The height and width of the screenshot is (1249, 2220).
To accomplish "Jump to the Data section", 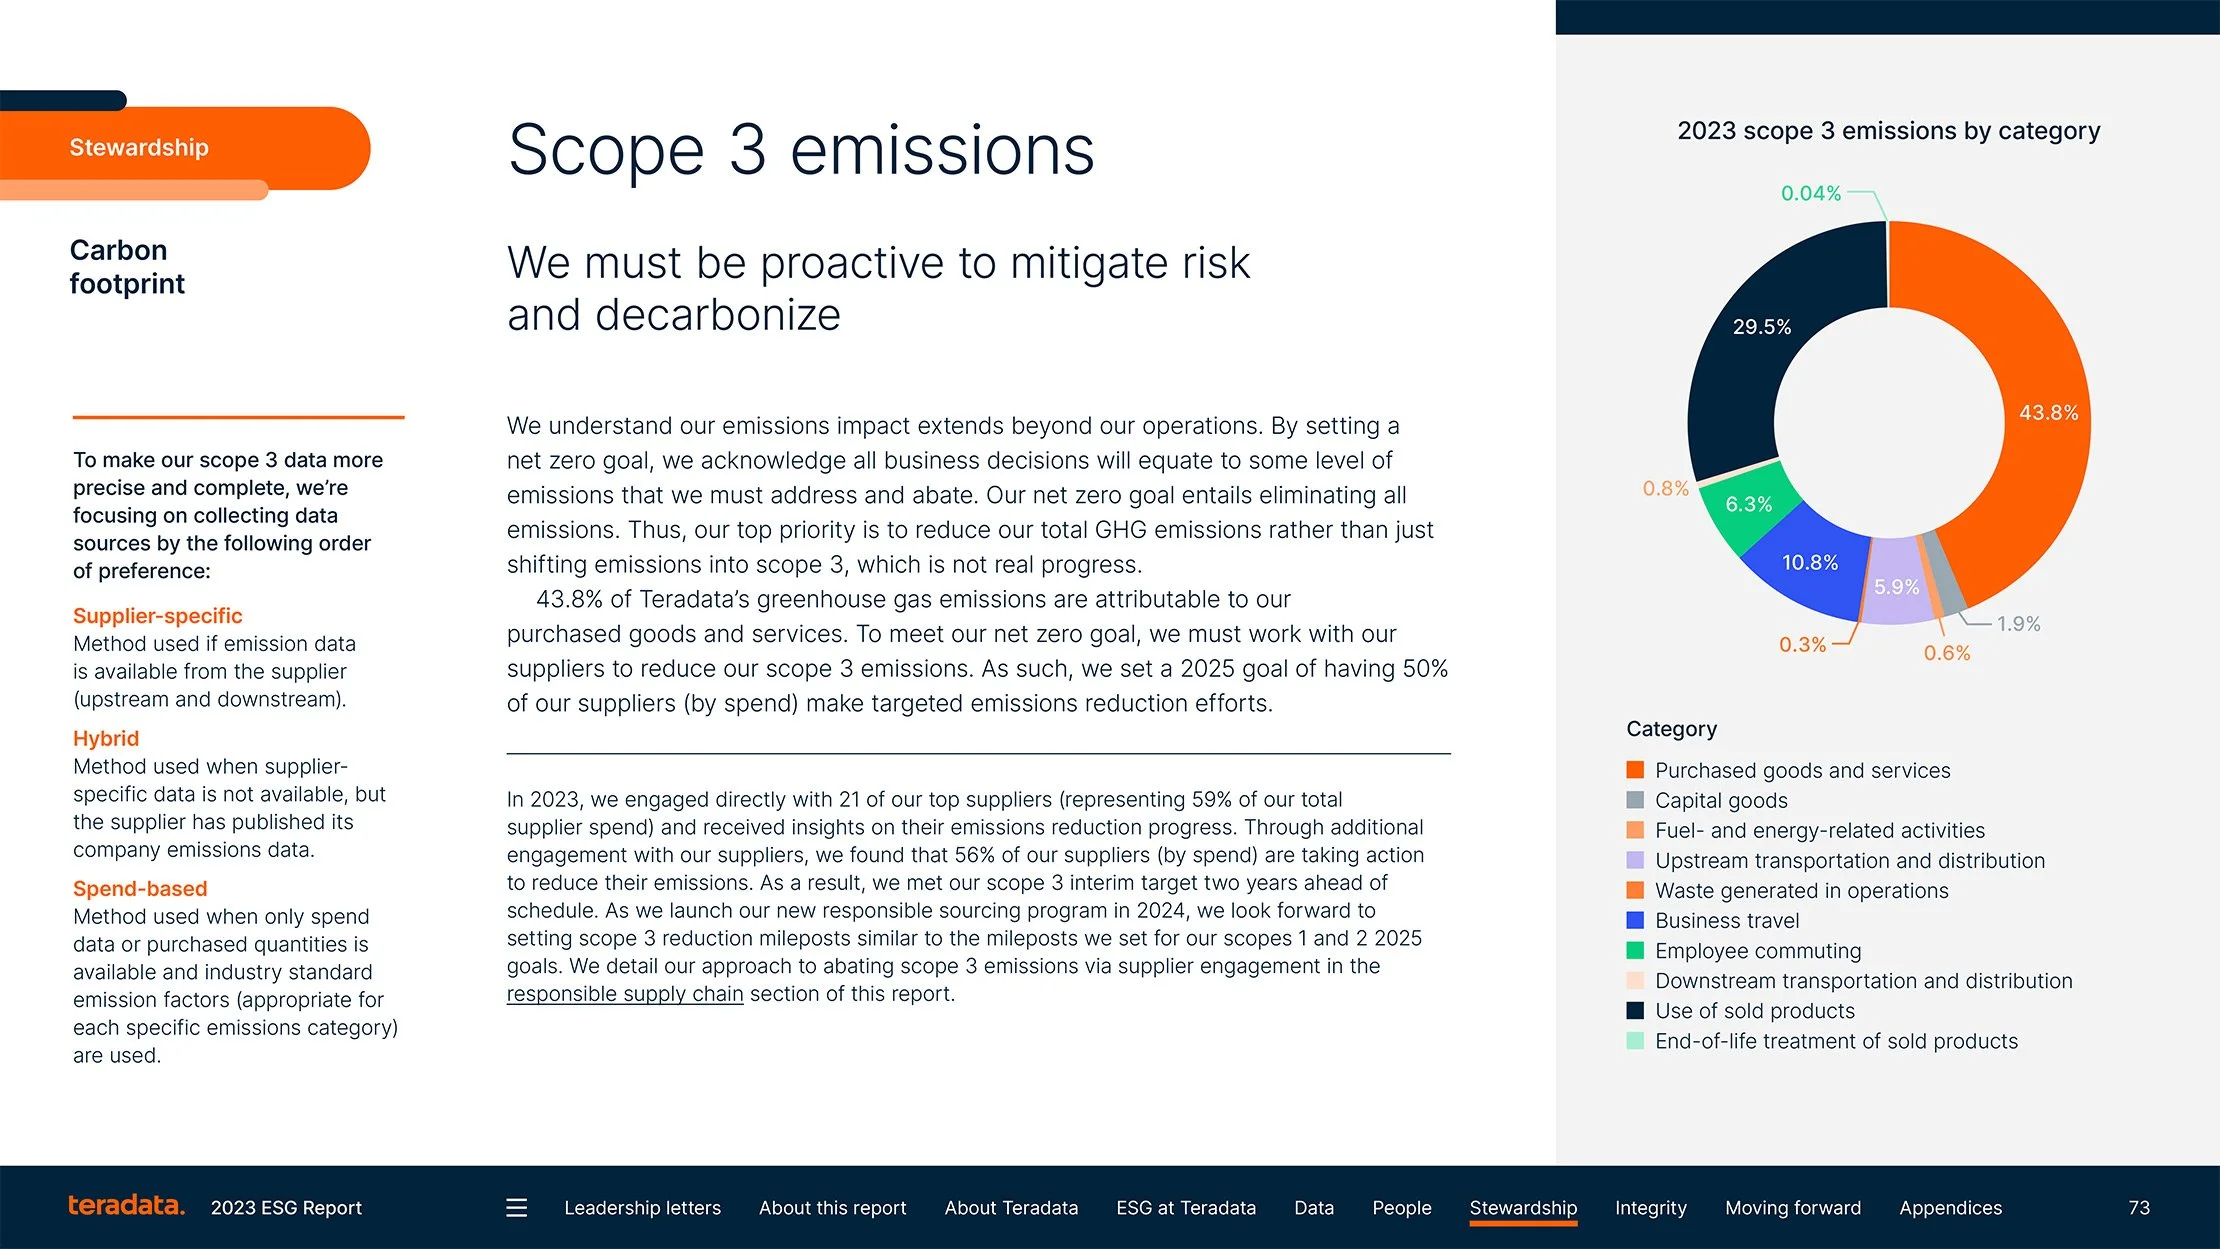I will pyautogui.click(x=1314, y=1208).
